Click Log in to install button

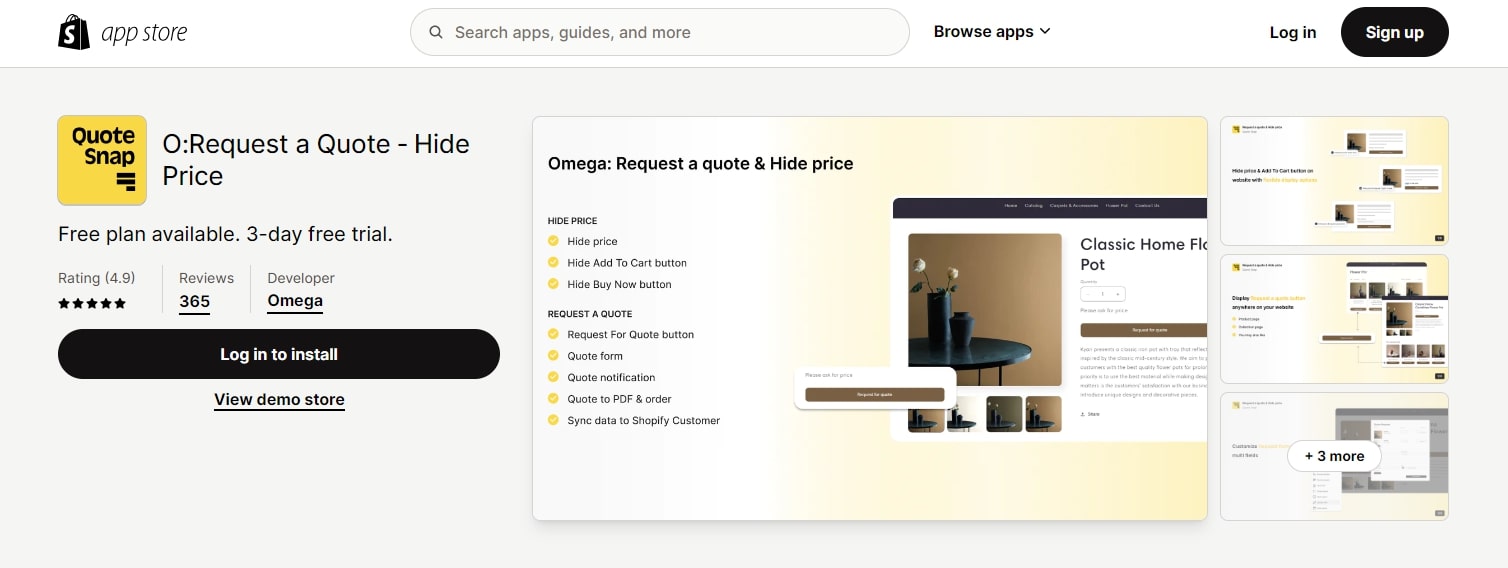point(279,354)
